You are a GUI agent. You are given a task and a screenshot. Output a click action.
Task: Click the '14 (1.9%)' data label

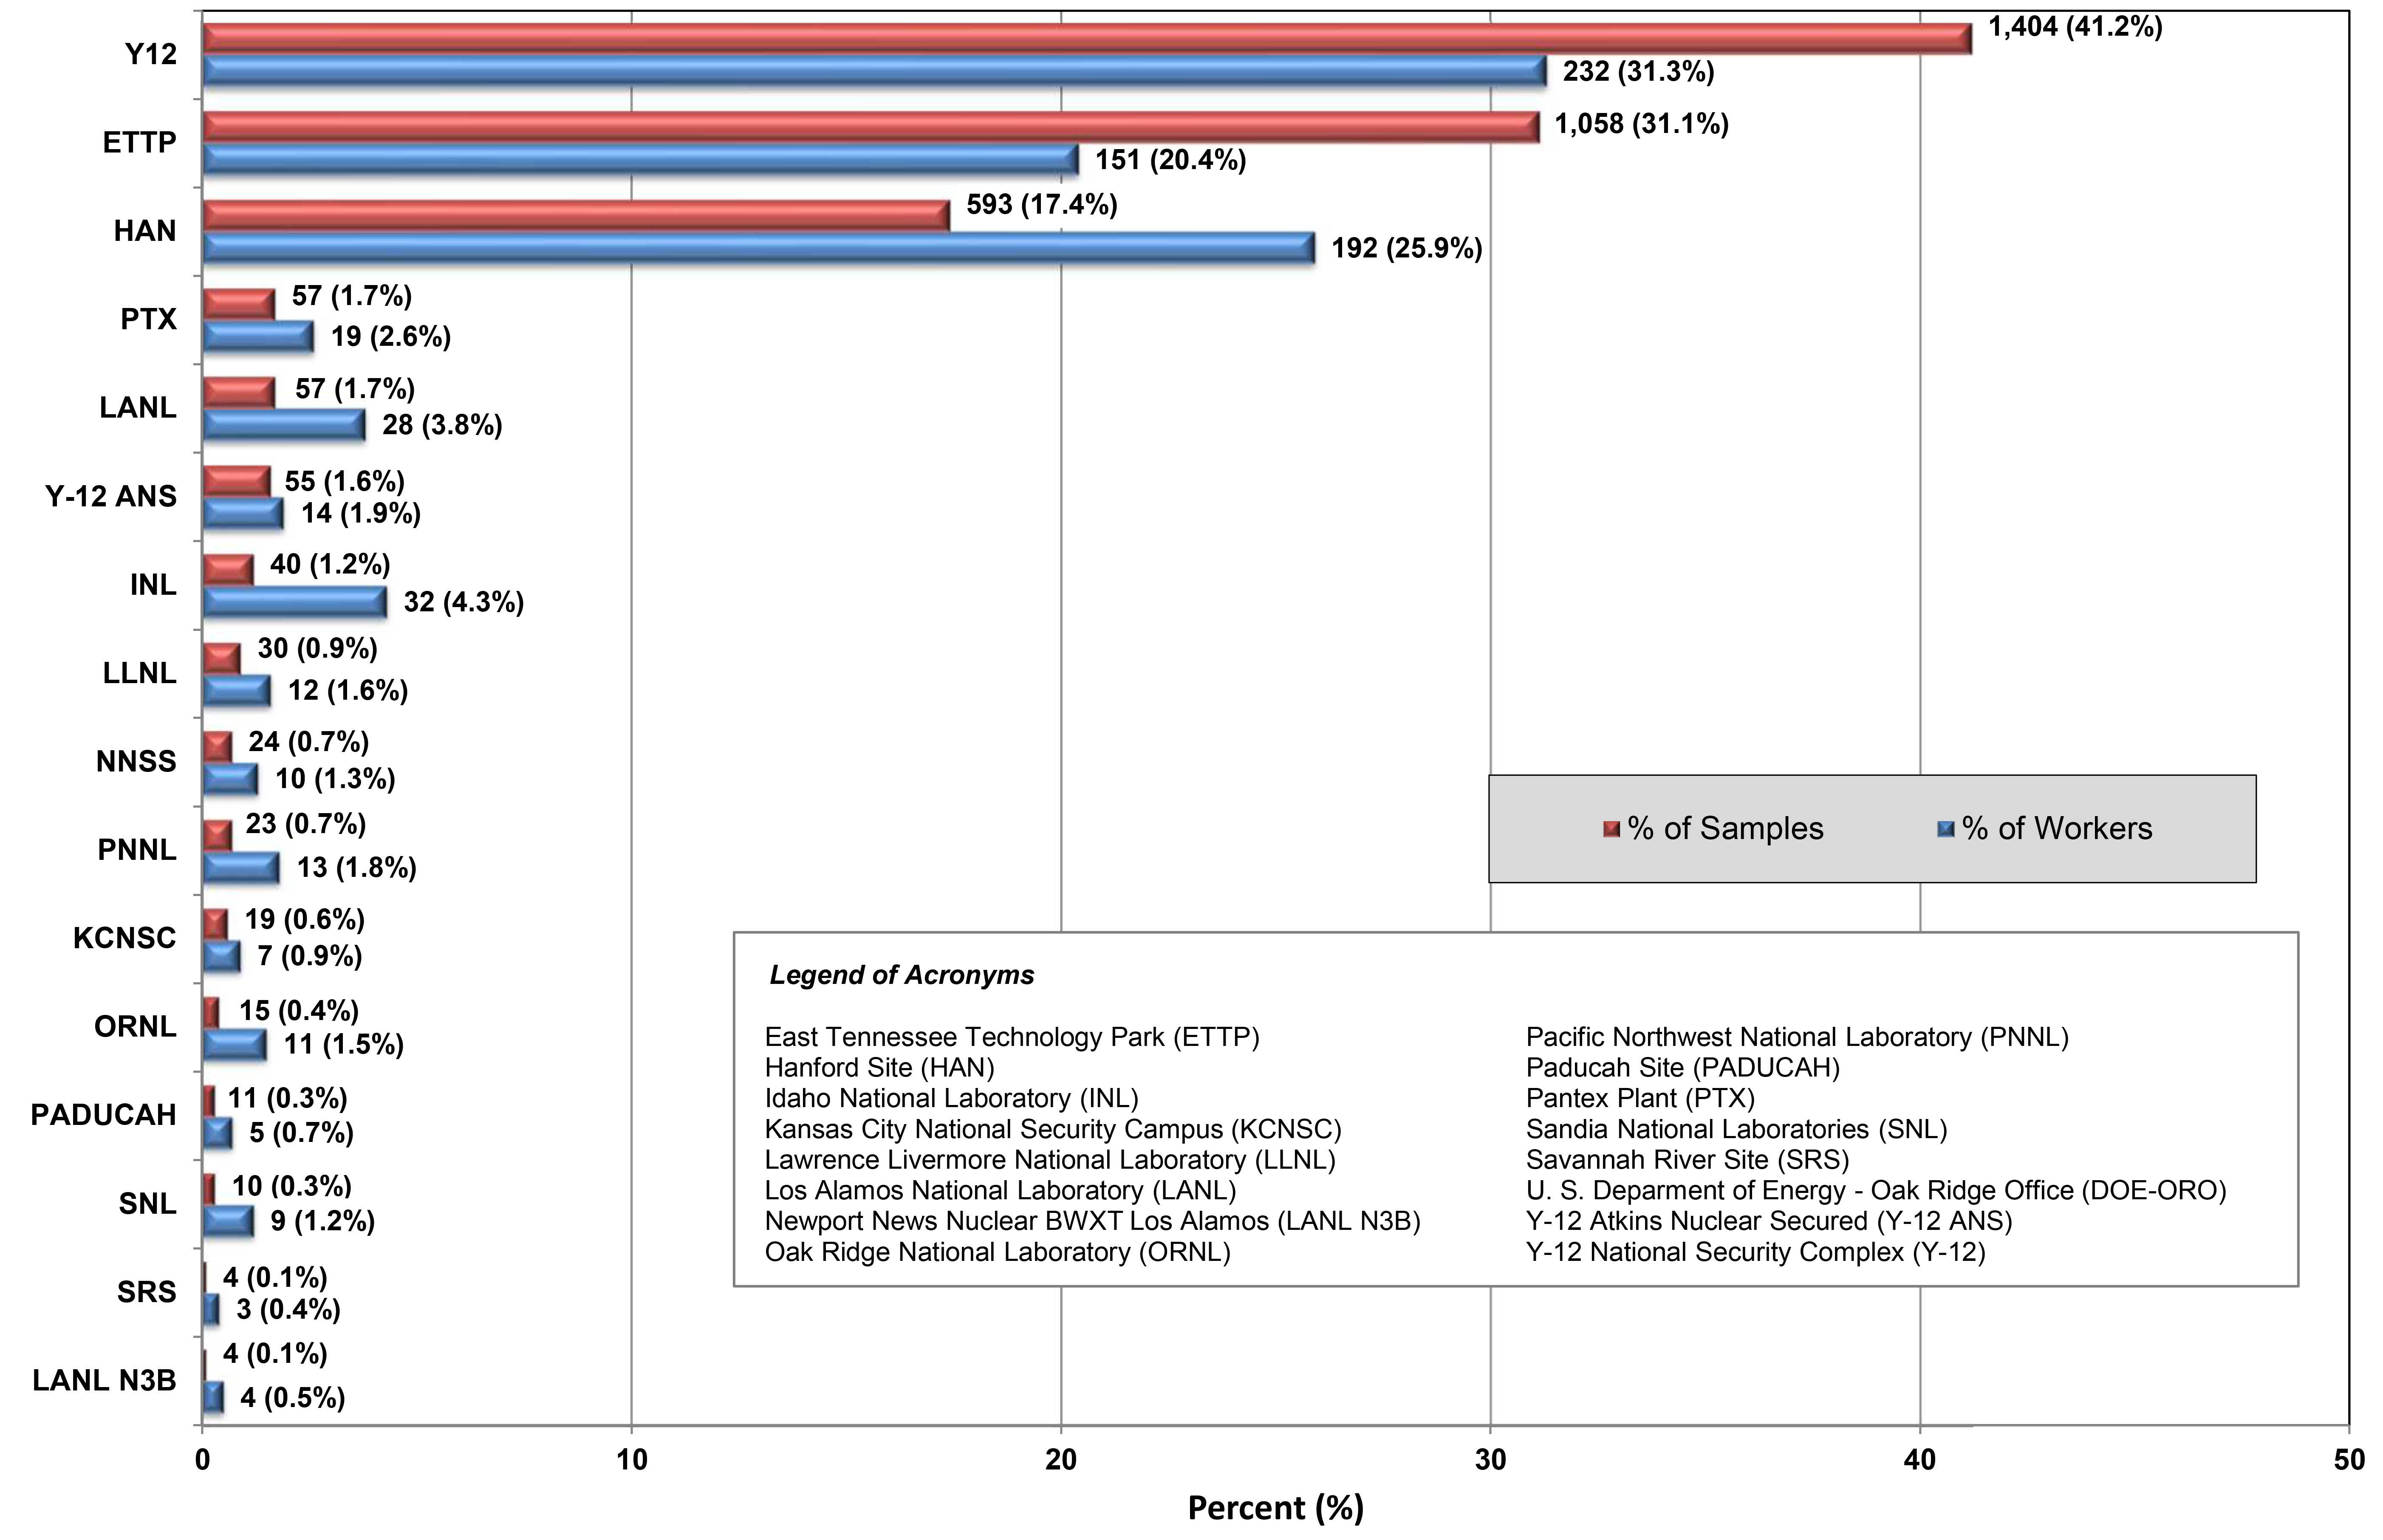pyautogui.click(x=361, y=514)
